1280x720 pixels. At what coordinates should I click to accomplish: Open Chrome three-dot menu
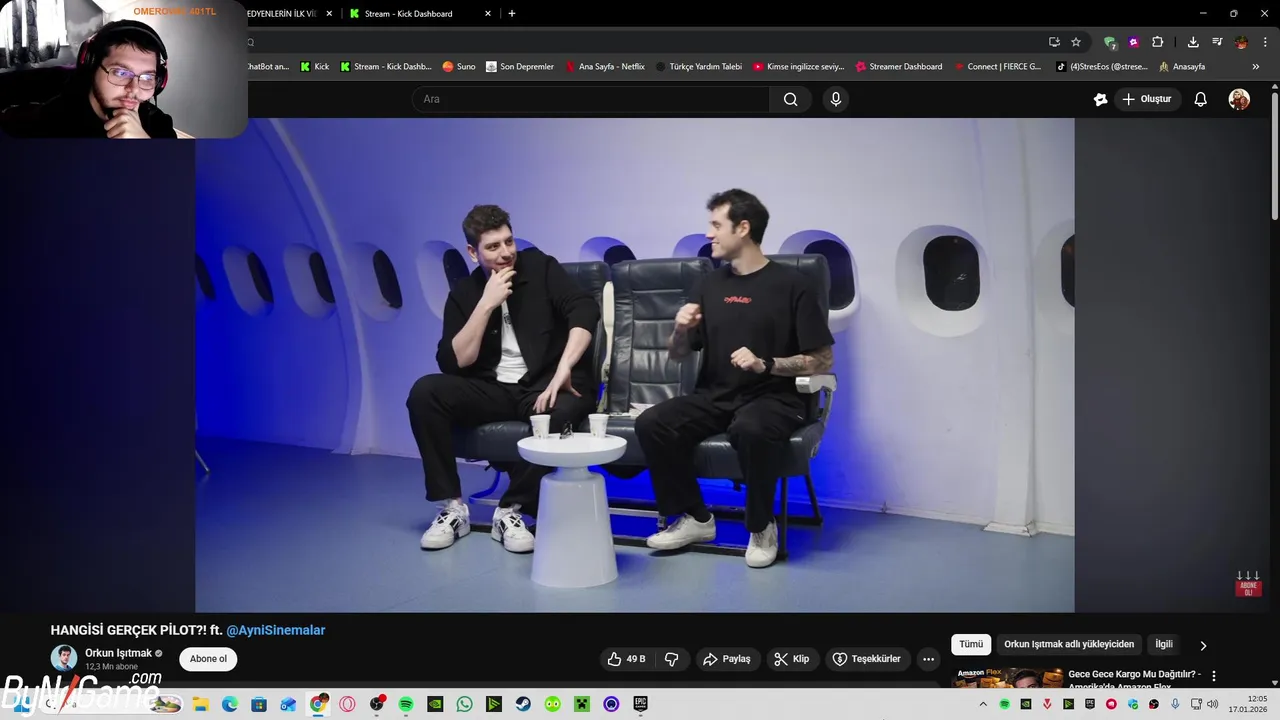(x=1265, y=42)
